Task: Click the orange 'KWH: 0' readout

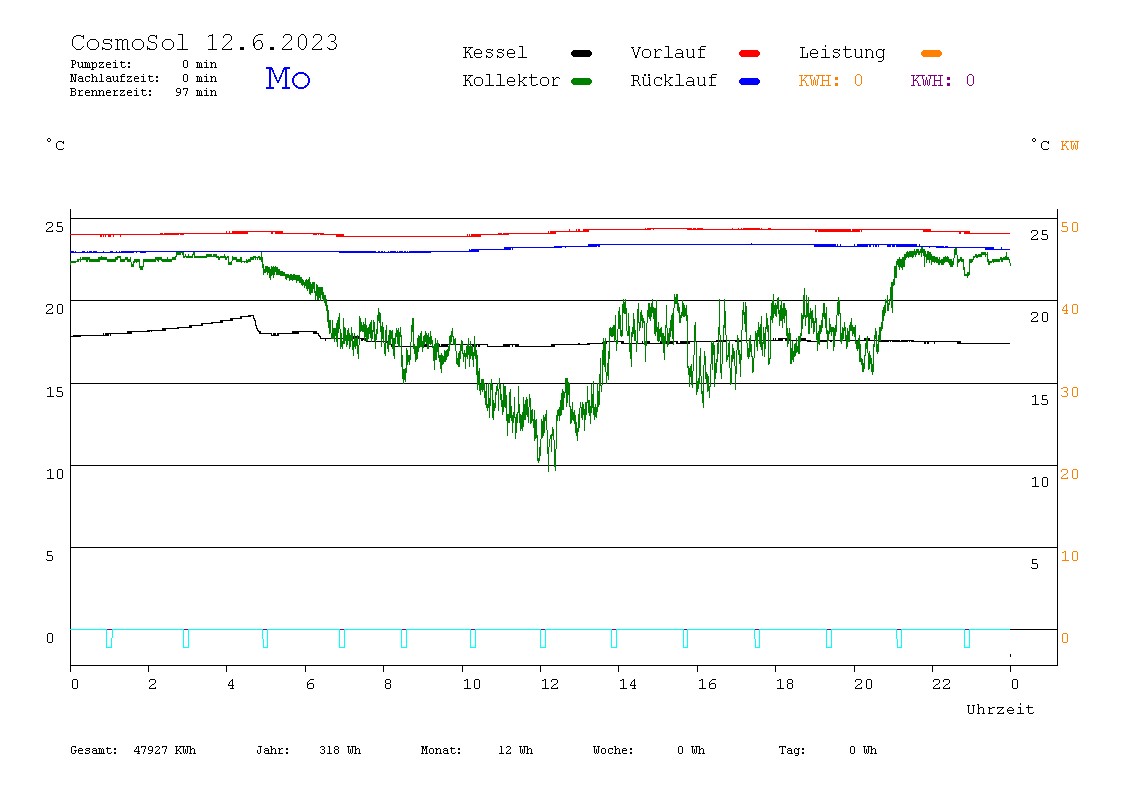Action: tap(831, 81)
